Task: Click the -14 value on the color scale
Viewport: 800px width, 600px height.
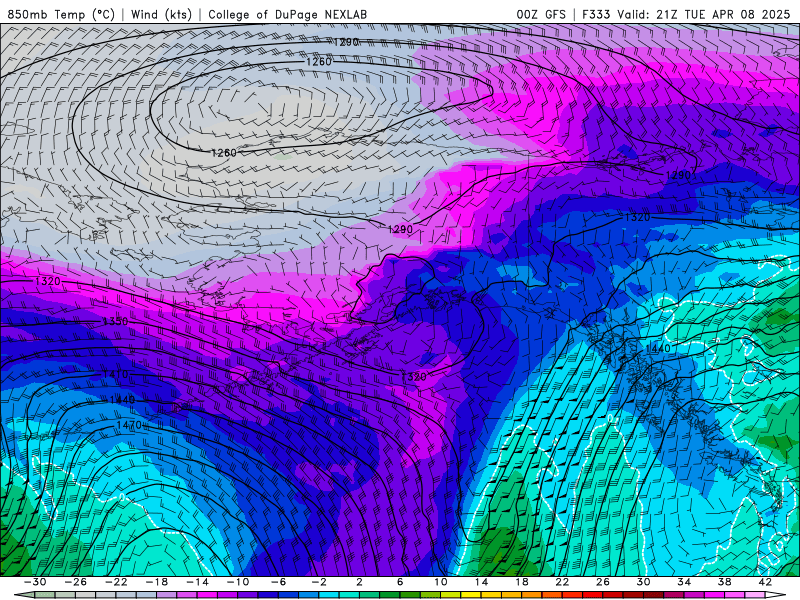Action: point(197,582)
